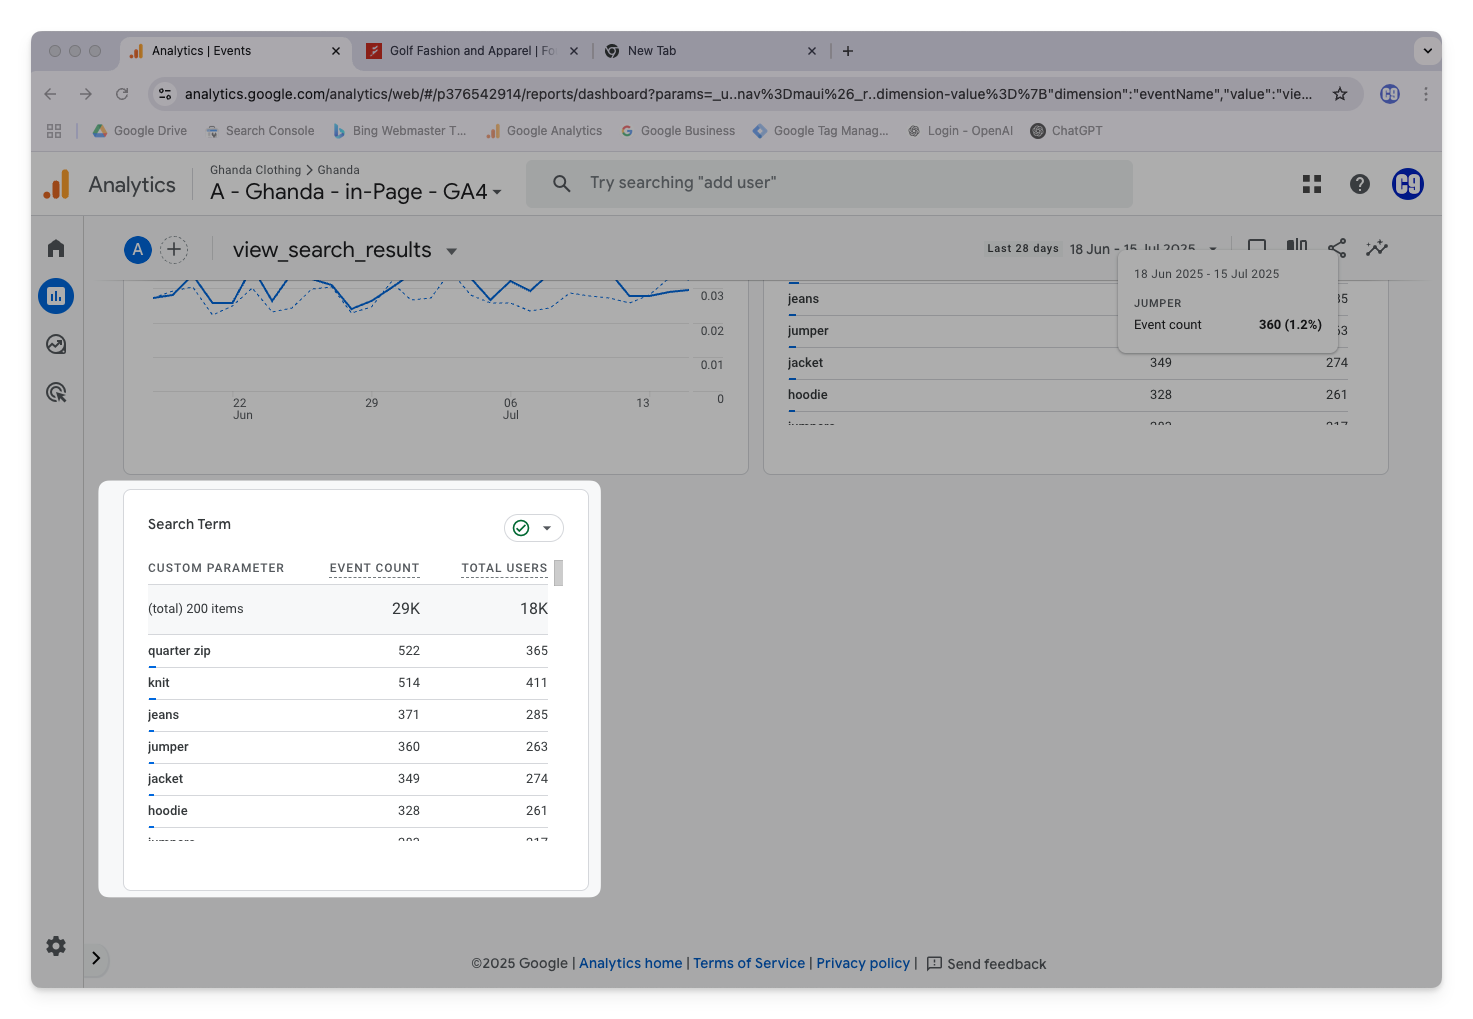
Task: Click the Help question mark icon
Action: click(x=1359, y=184)
